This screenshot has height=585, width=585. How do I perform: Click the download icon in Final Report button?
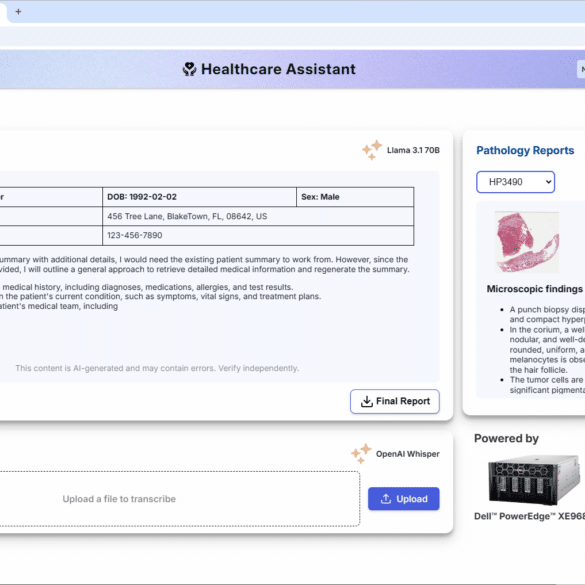tap(367, 401)
